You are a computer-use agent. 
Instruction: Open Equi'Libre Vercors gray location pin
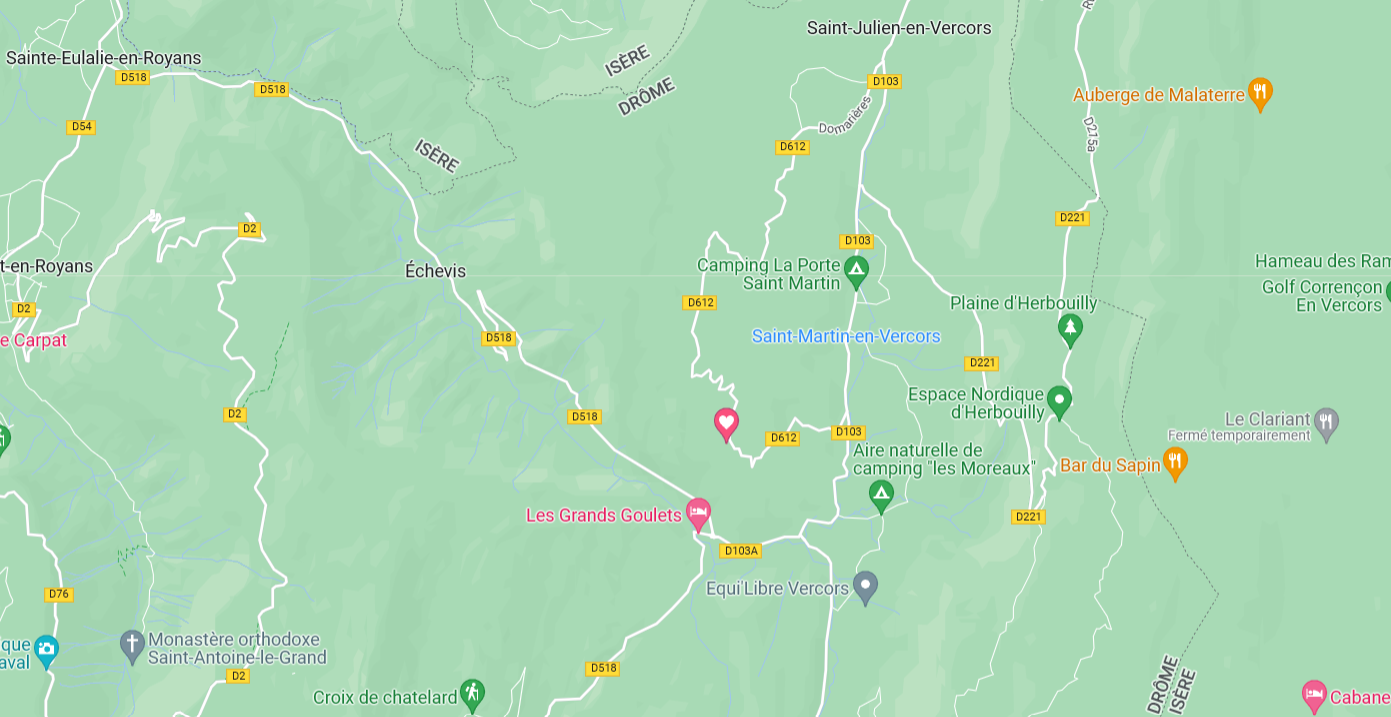(865, 587)
